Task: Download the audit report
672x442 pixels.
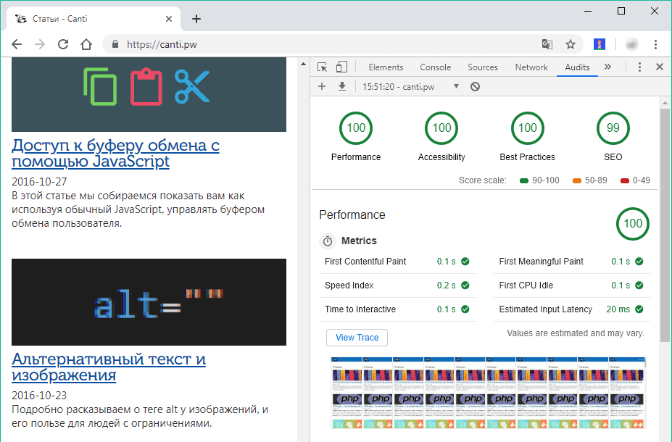Action: [342, 87]
